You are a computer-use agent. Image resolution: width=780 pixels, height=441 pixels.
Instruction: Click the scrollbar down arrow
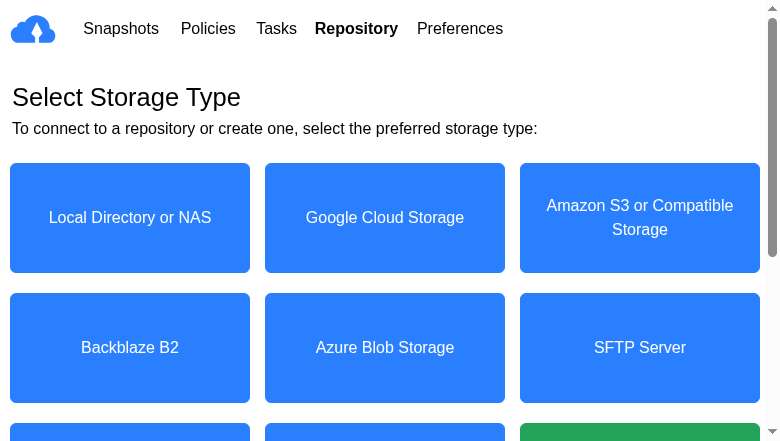[772, 433]
